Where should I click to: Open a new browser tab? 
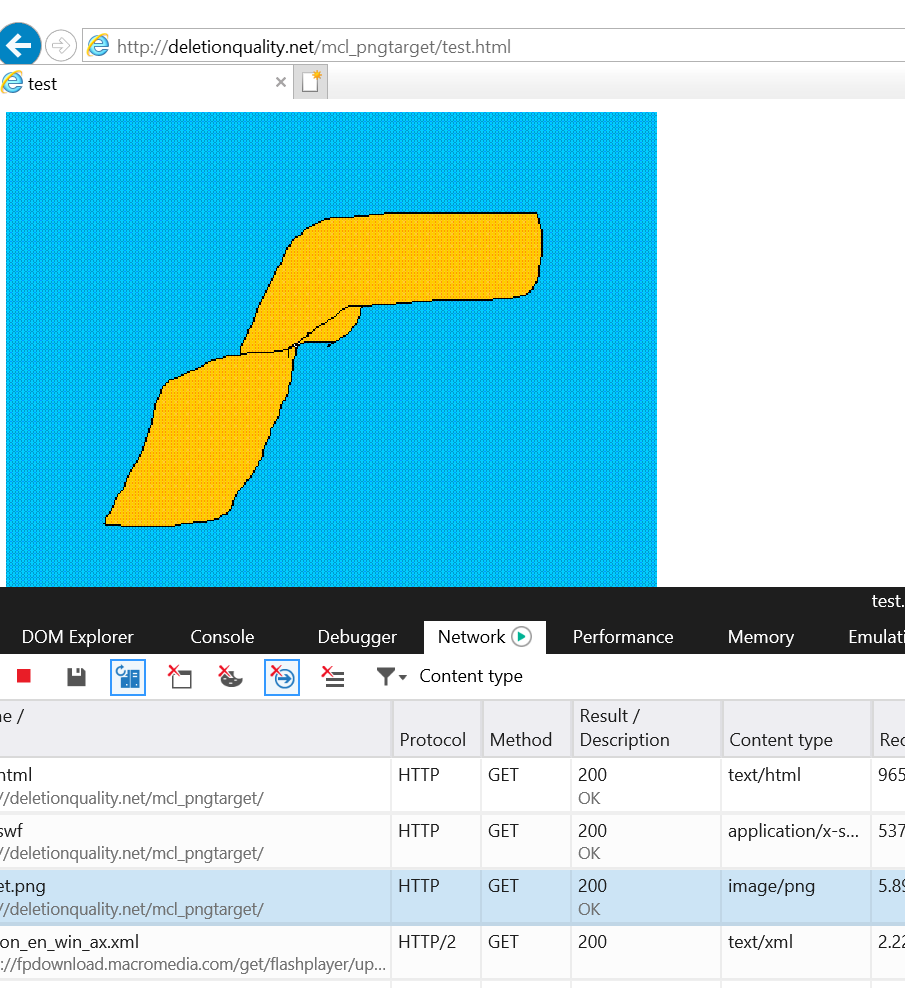pos(309,82)
